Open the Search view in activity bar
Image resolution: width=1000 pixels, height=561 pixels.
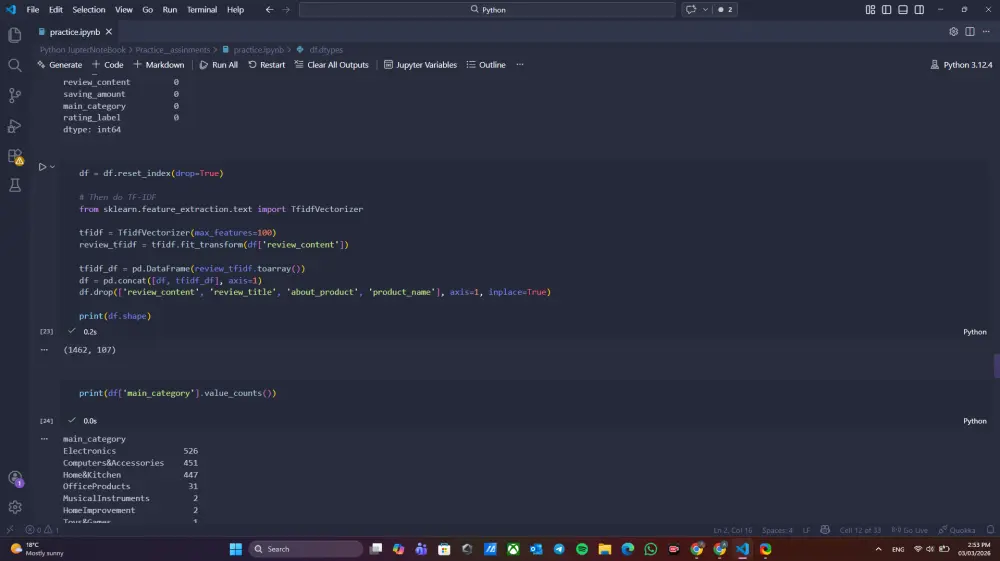click(x=15, y=65)
